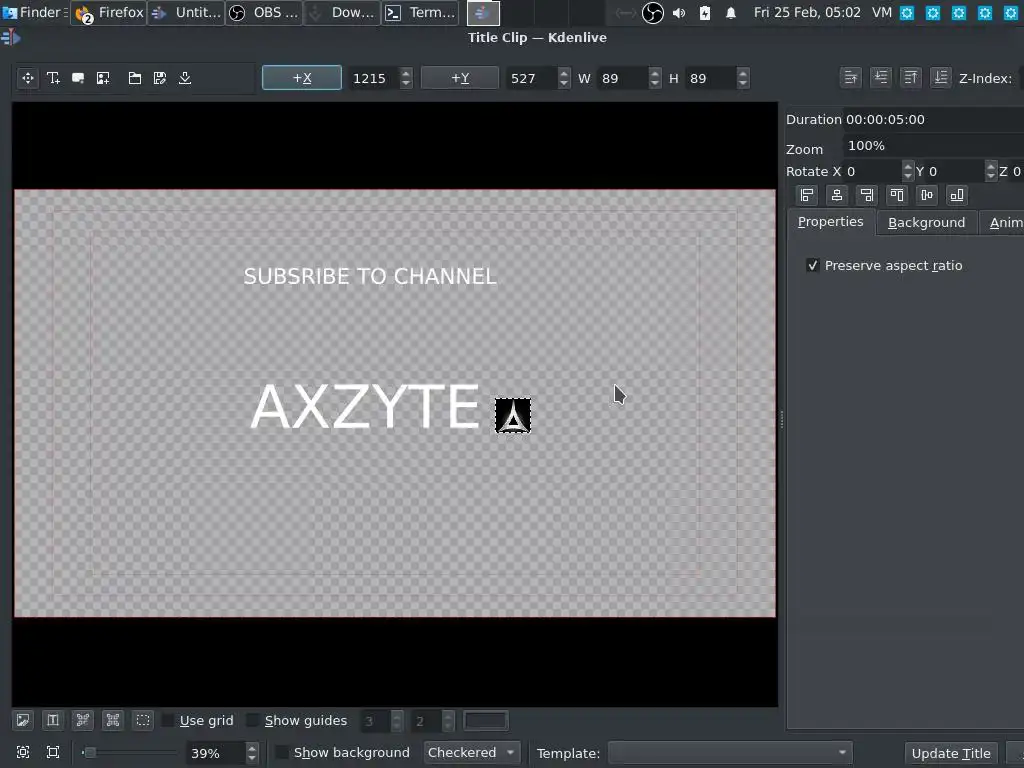1024x768 pixels.
Task: Click the deselect-all dashed rectangle icon
Action: coord(143,720)
